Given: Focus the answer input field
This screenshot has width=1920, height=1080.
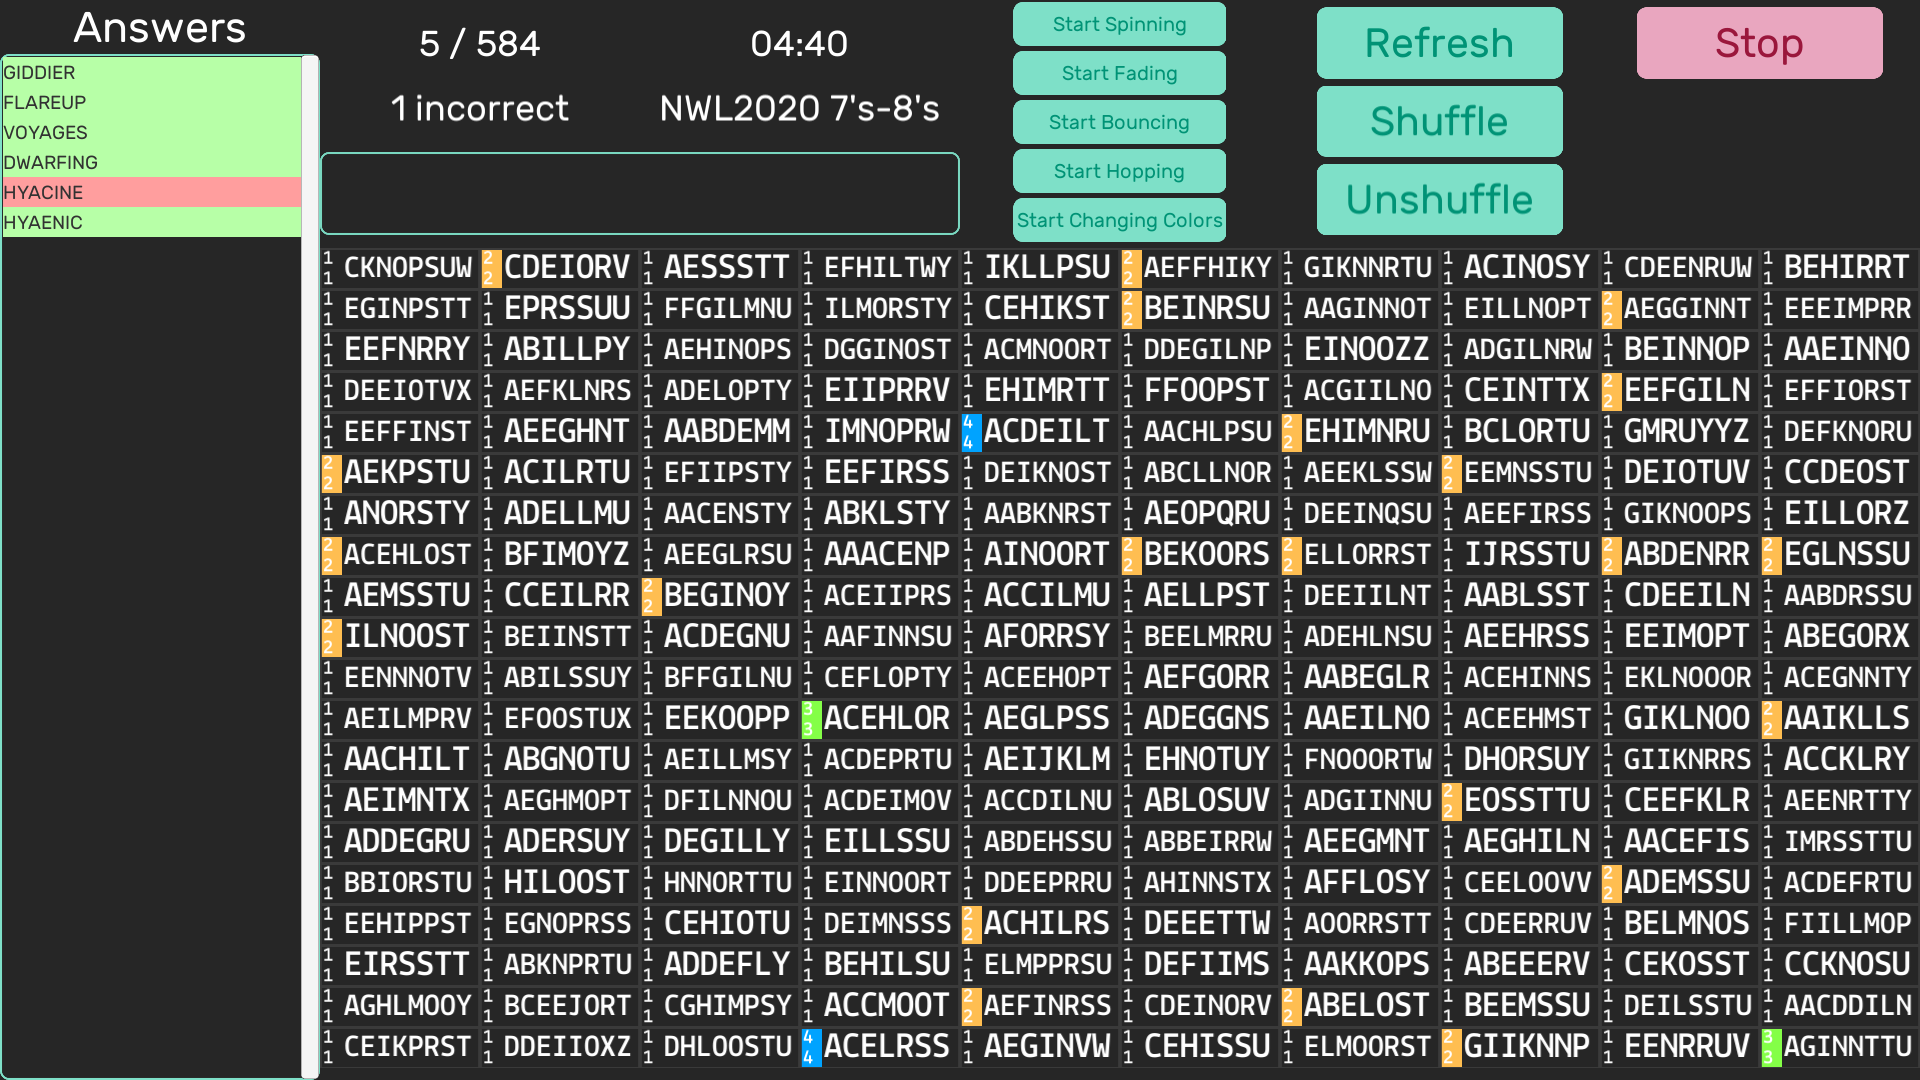Looking at the screenshot, I should pyautogui.click(x=640, y=193).
